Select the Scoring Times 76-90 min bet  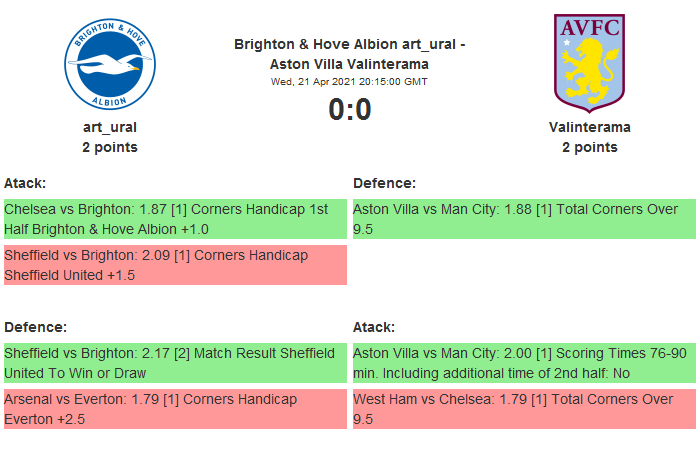click(523, 363)
